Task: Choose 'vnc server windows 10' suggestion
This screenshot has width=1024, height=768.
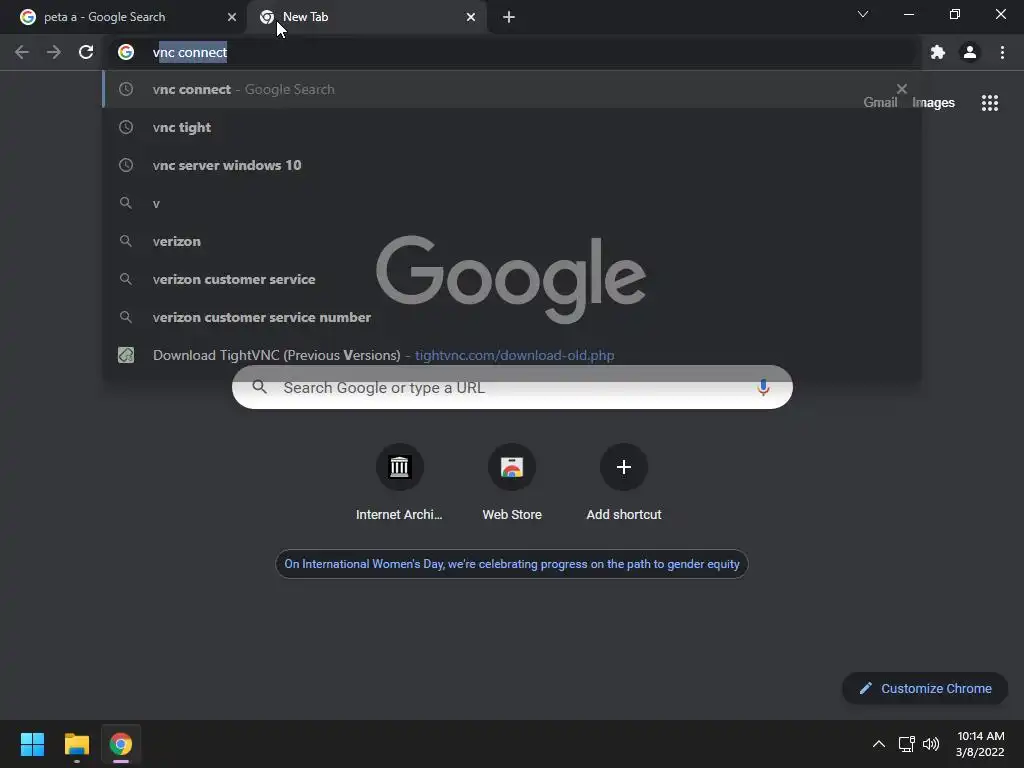Action: pyautogui.click(x=512, y=165)
